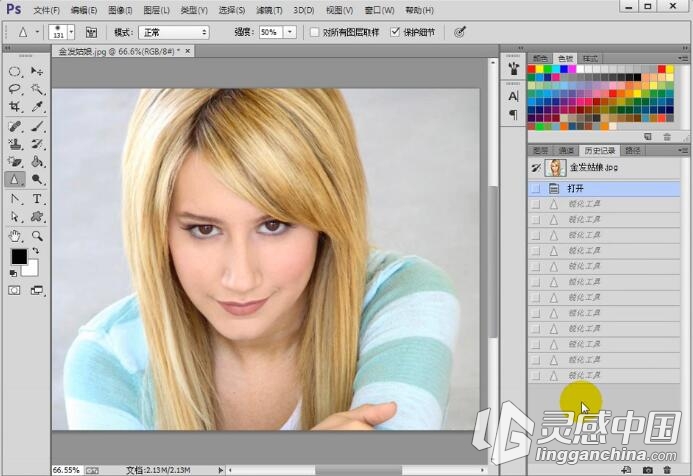Viewport: 693px width, 476px height.
Task: Uncheck 保护细节 checkbox
Action: [395, 32]
